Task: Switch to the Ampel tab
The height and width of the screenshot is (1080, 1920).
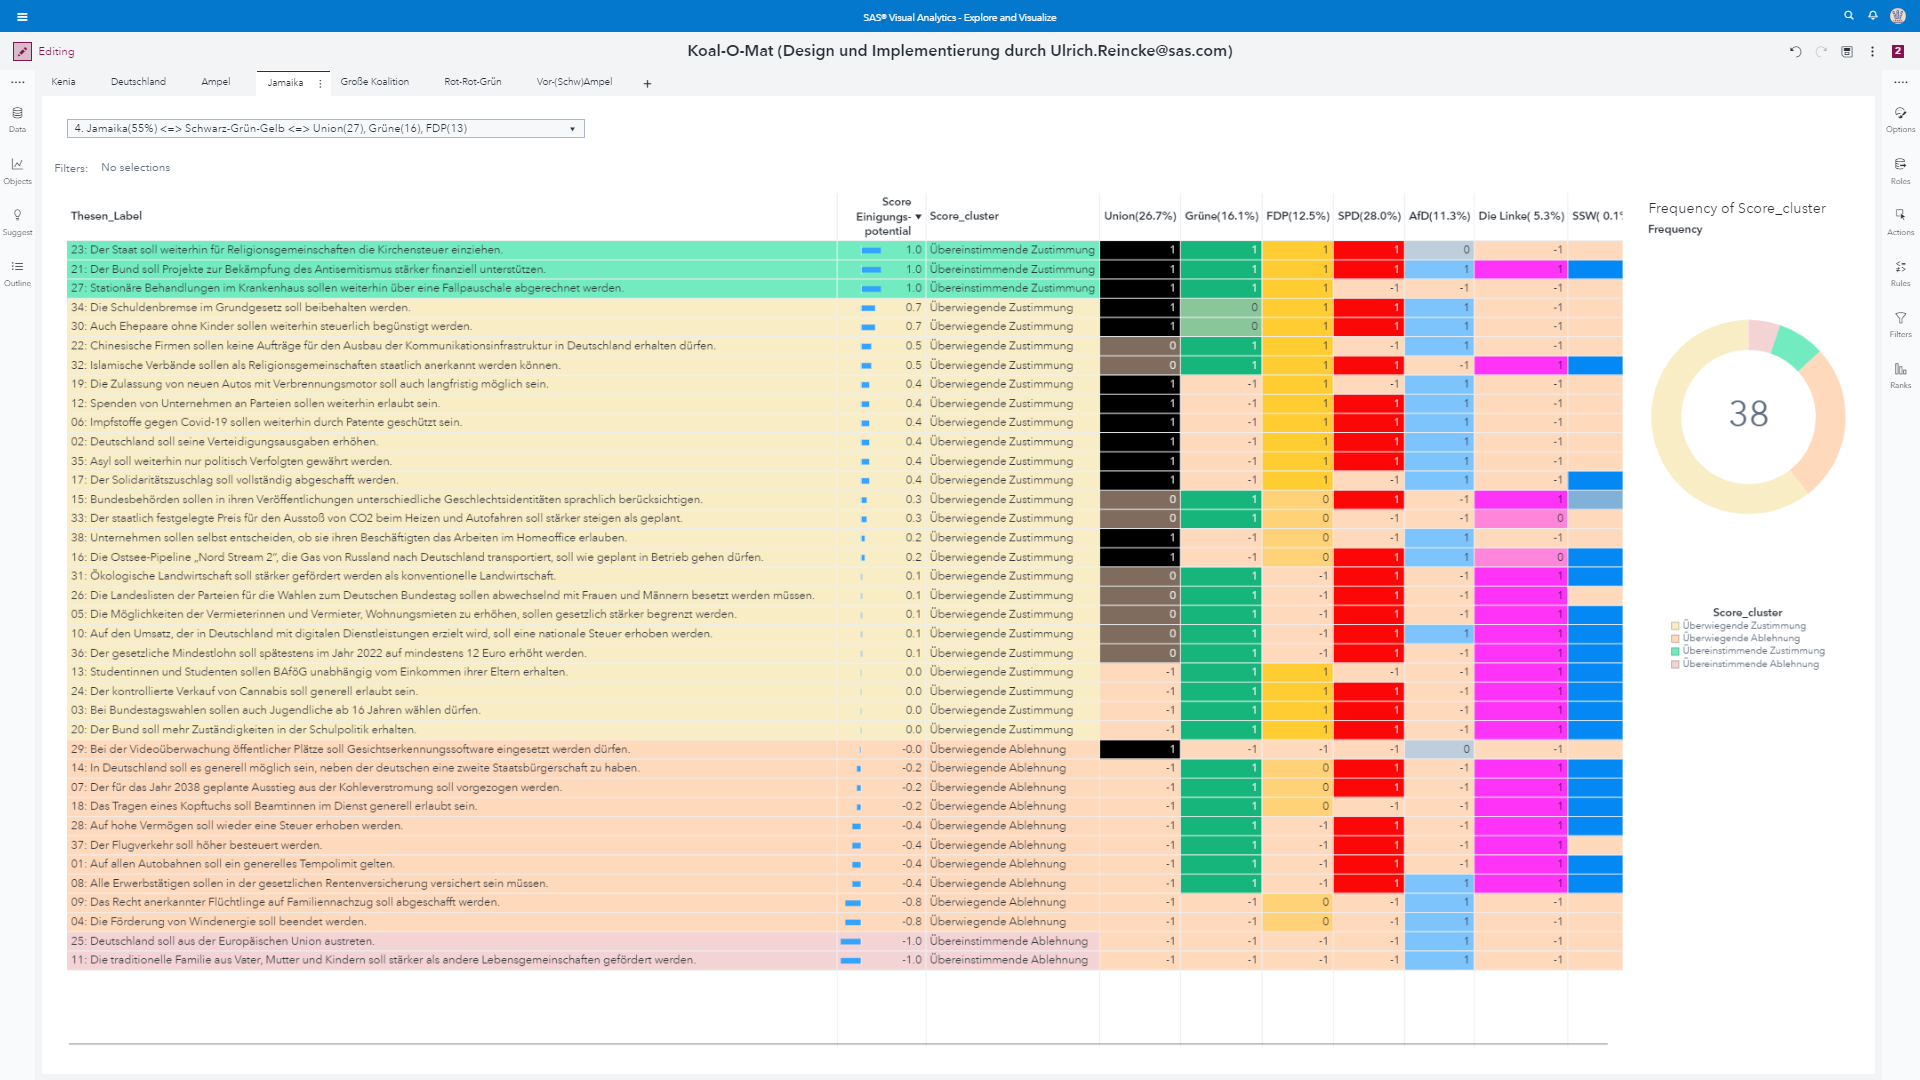Action: pyautogui.click(x=215, y=82)
